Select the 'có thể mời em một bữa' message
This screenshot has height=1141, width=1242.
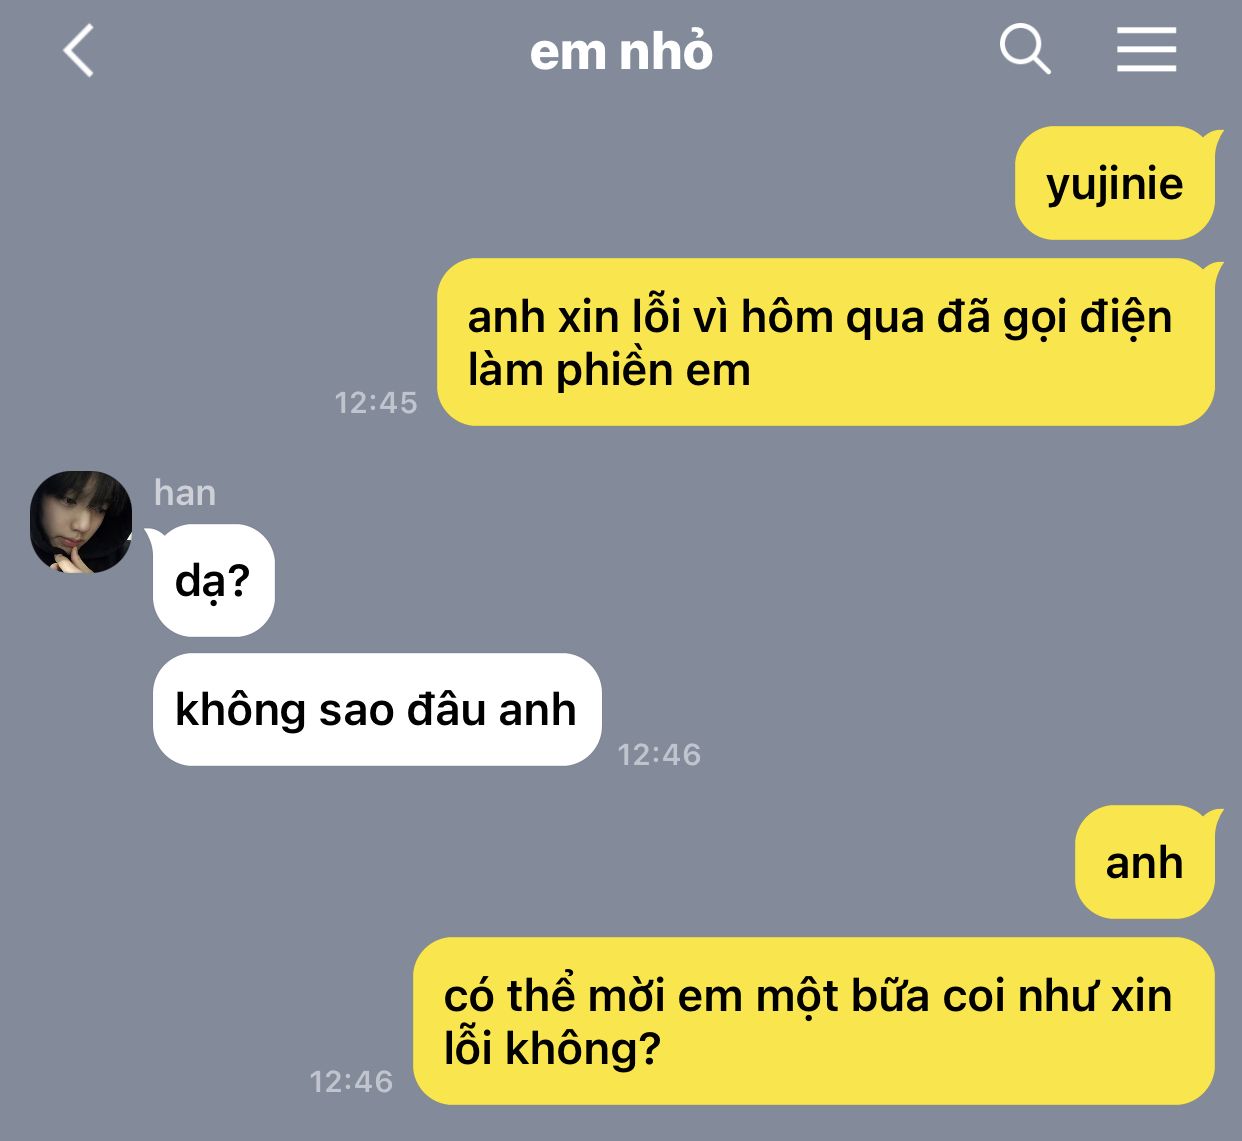[x=814, y=1021]
